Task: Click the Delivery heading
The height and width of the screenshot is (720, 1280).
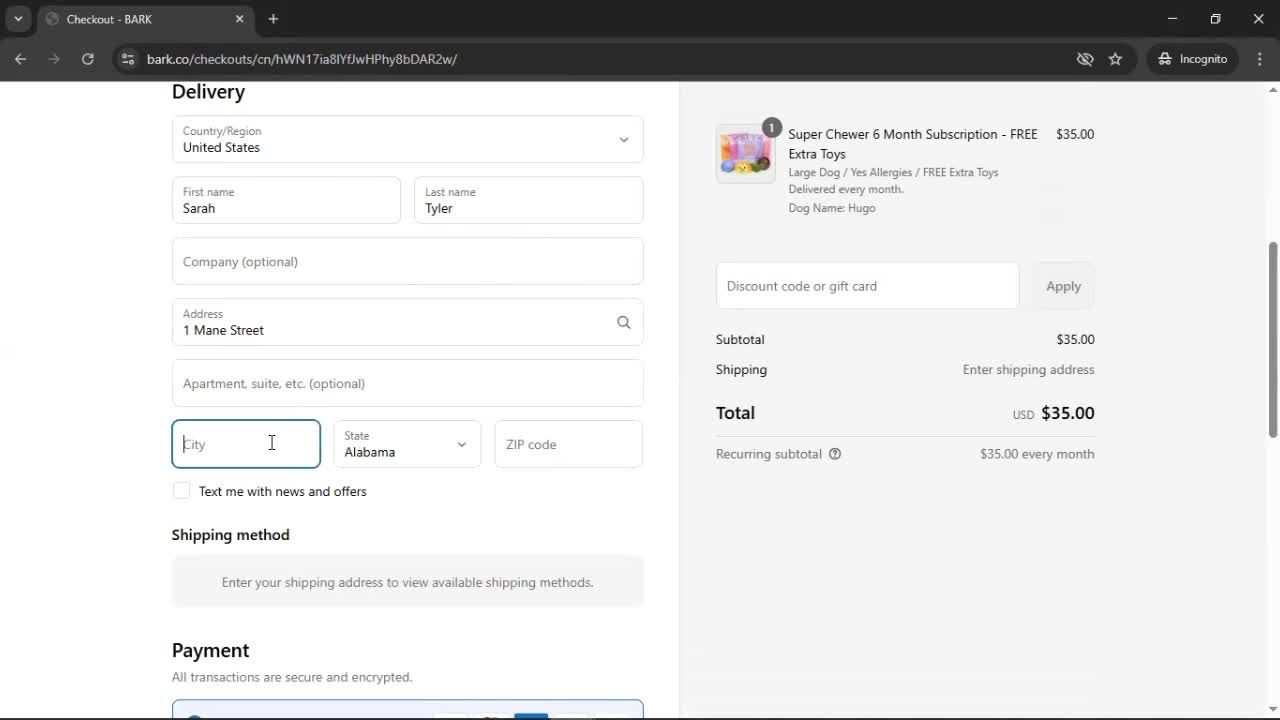Action: click(x=208, y=92)
